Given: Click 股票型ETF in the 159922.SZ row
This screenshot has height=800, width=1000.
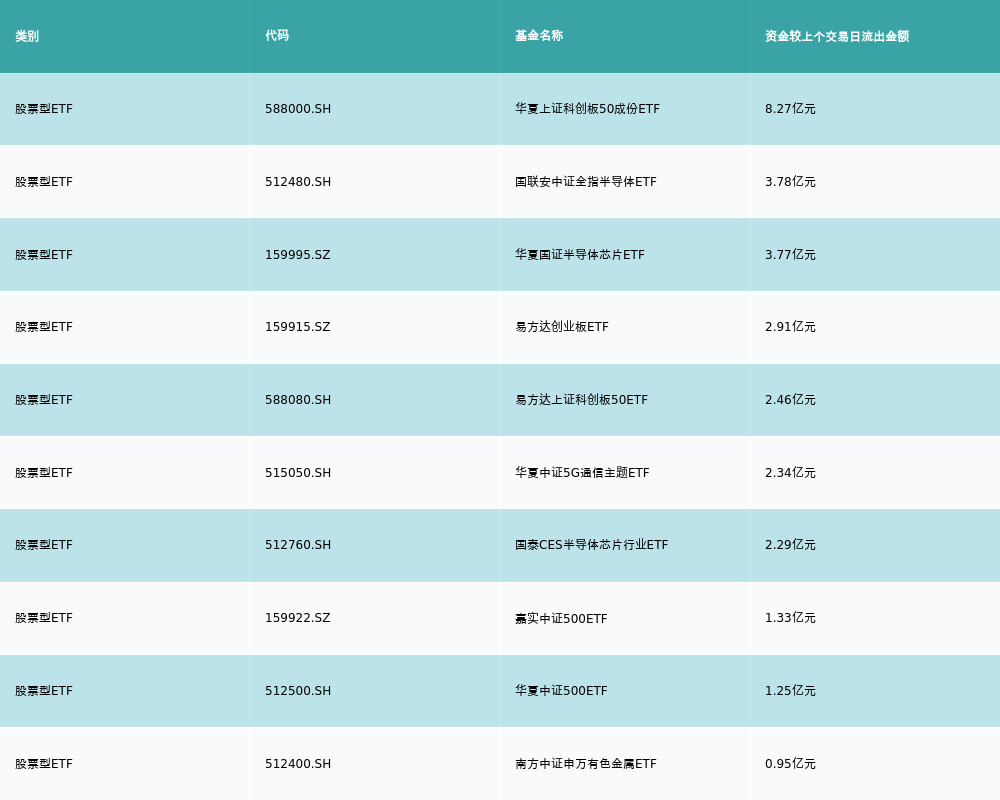Looking at the screenshot, I should 44,618.
